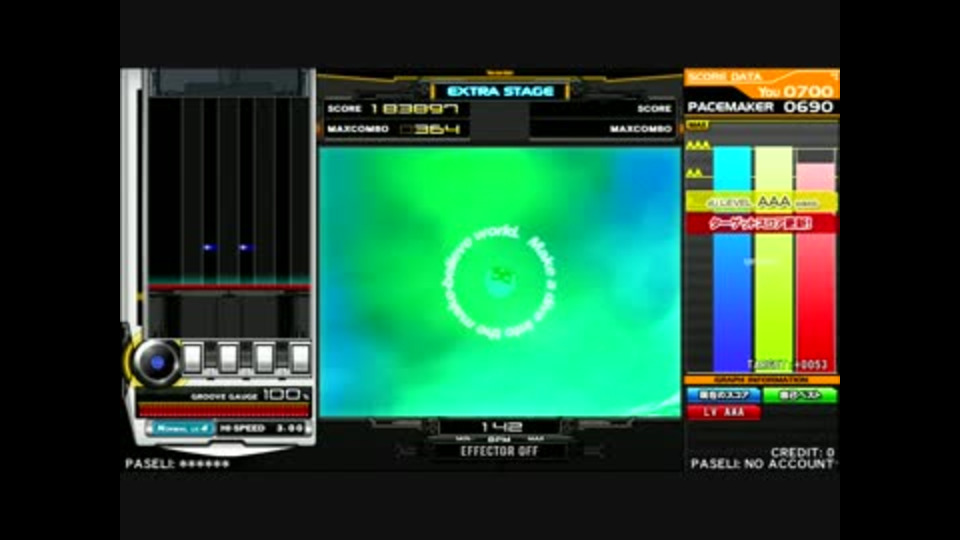Click the red target score update banner
The image size is (960, 540).
762,223
